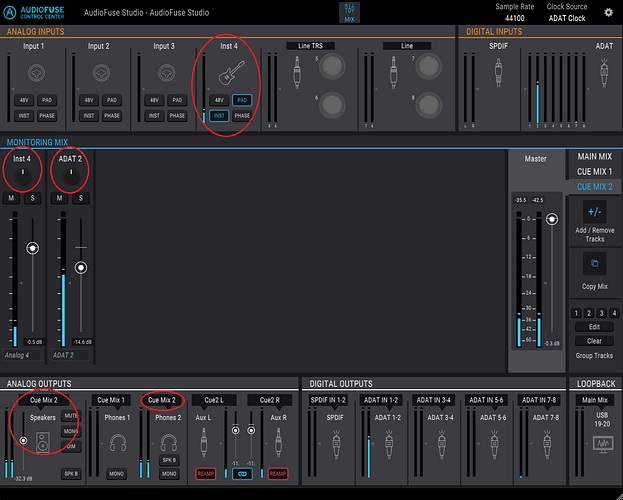Click the Inst 4 pan knob
Screen dimensions: 623x500
[23, 177]
